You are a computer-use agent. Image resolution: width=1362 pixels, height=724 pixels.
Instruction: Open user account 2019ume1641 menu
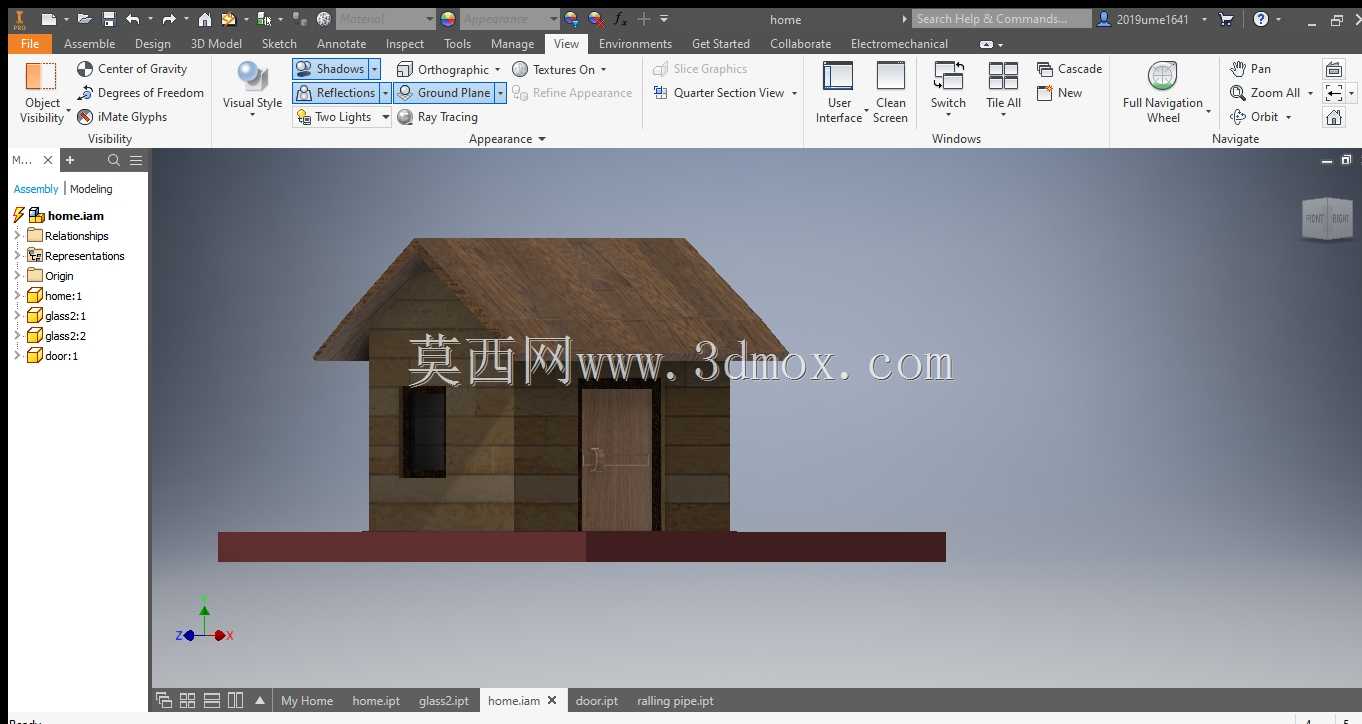click(x=1152, y=19)
